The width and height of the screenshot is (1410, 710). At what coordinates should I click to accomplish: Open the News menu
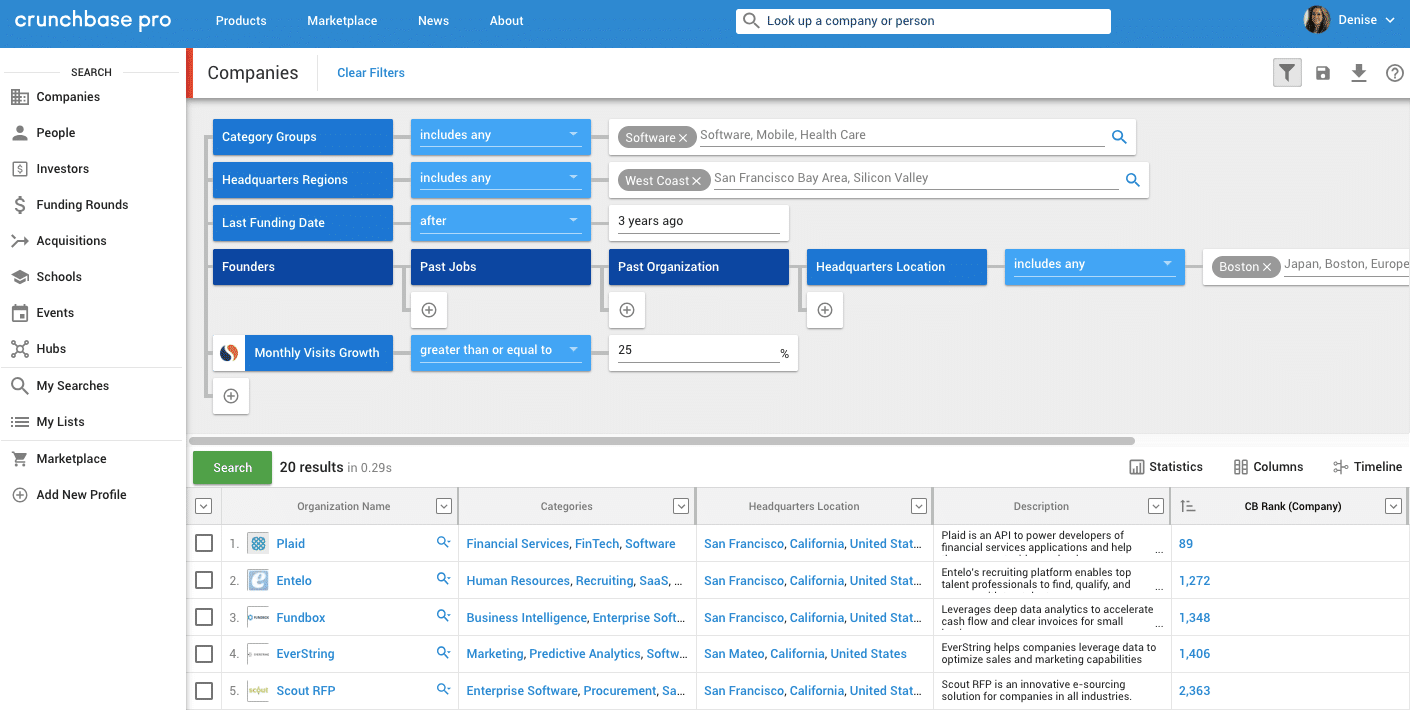[x=433, y=21]
